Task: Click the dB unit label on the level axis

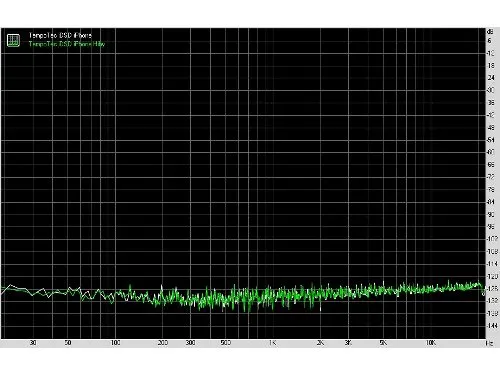Action: pyautogui.click(x=490, y=32)
